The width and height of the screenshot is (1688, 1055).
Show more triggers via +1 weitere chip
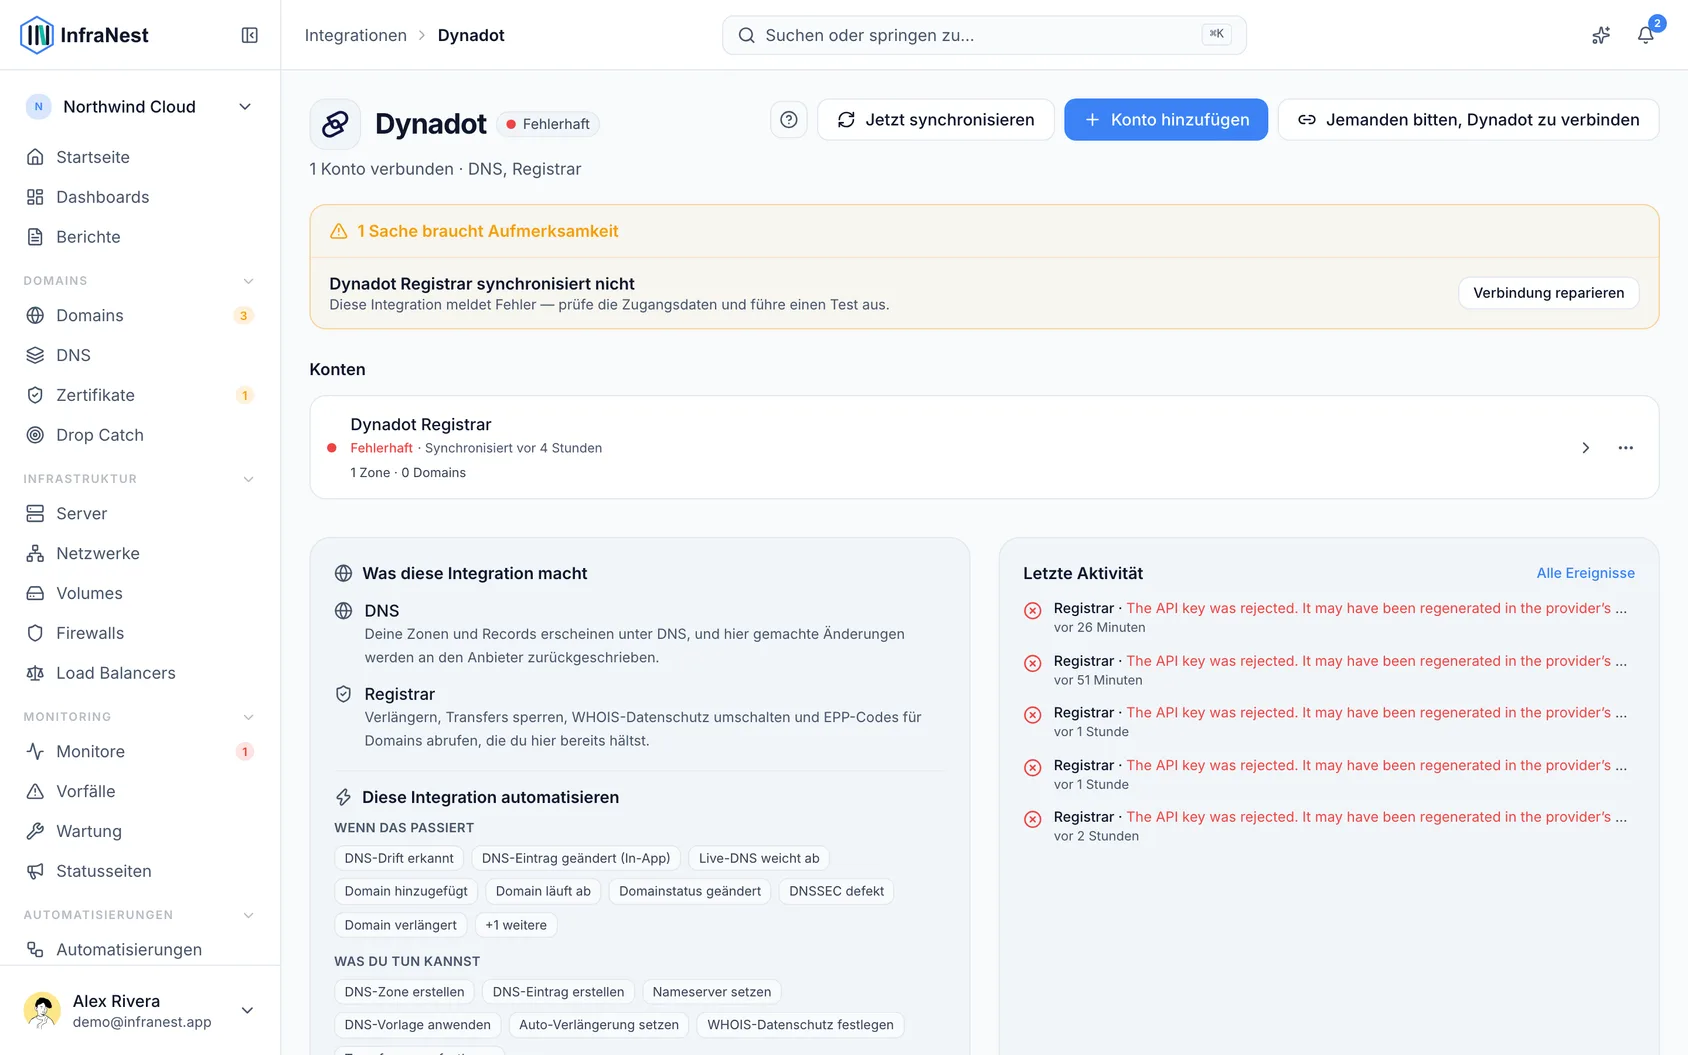(x=516, y=925)
